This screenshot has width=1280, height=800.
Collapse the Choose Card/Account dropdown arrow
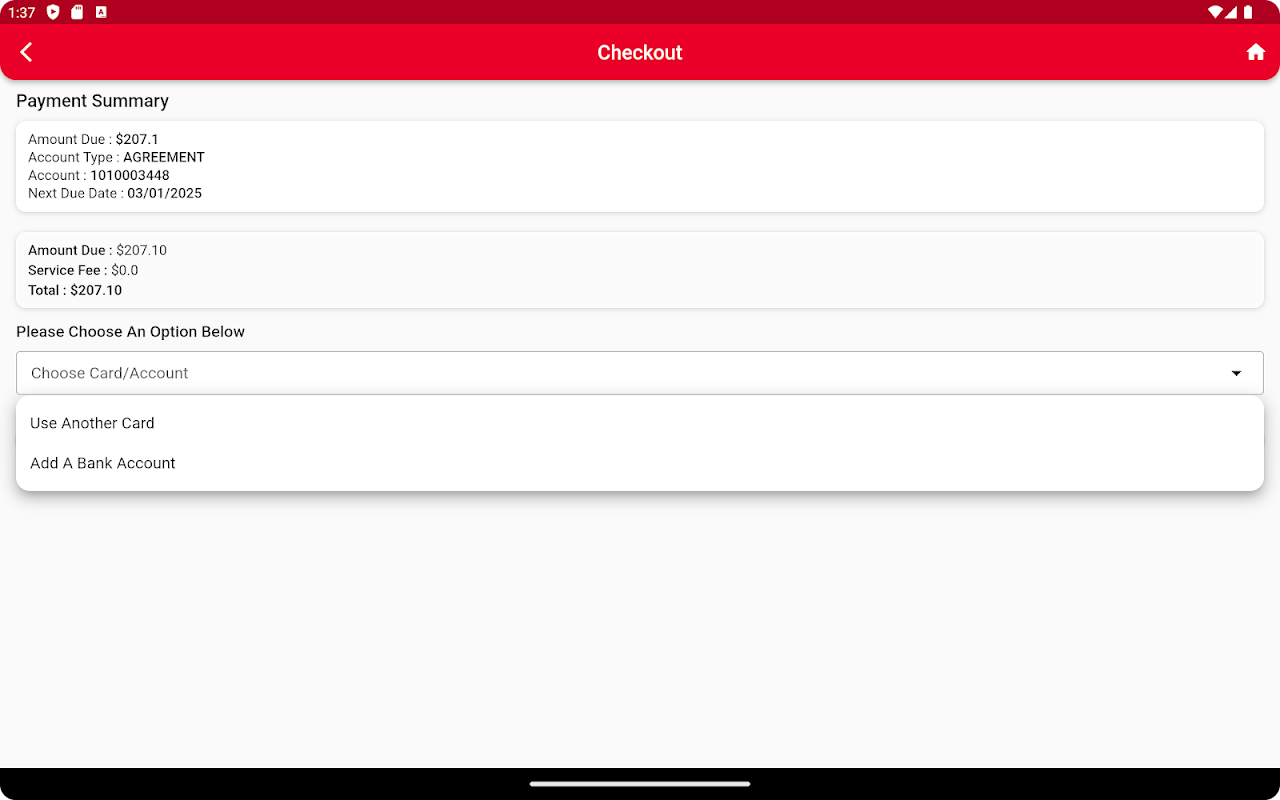[x=1236, y=373]
